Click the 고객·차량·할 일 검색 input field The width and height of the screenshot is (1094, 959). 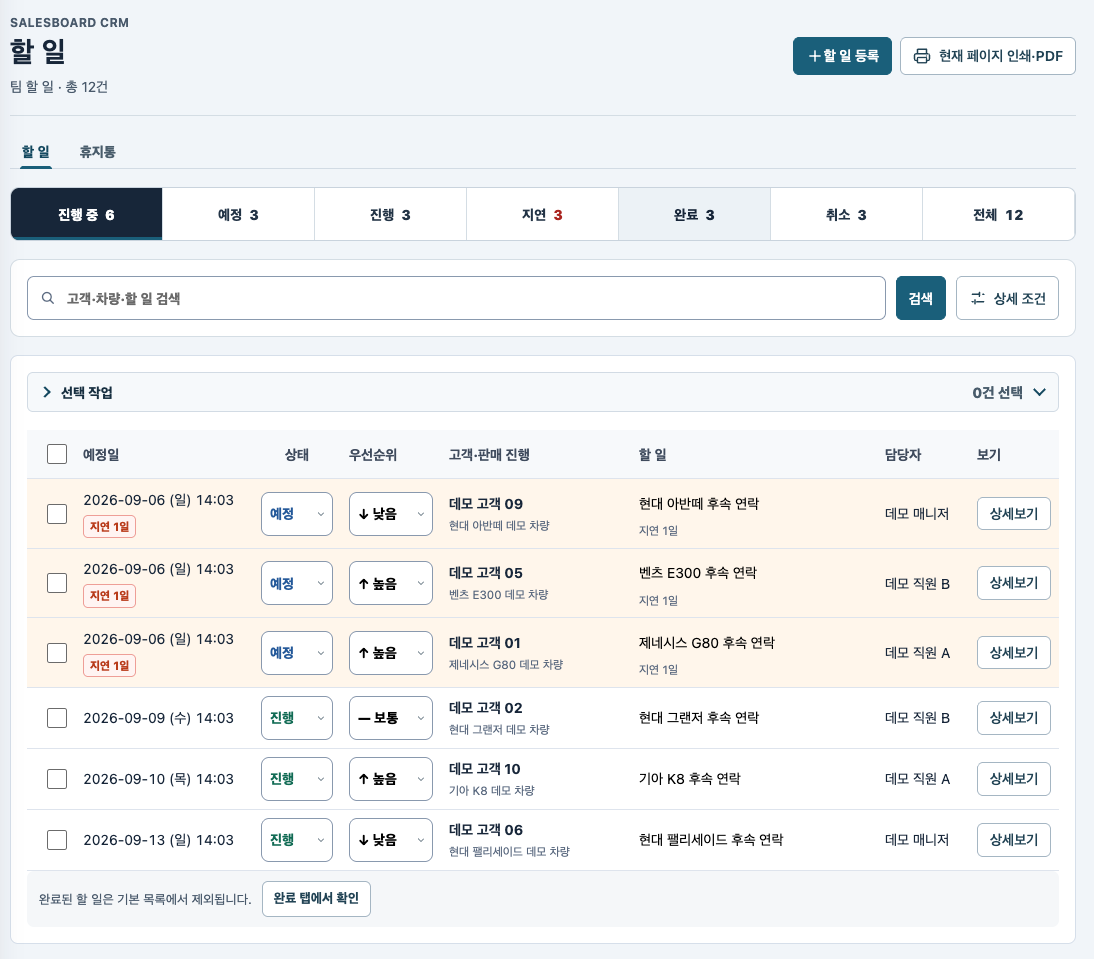tap(456, 298)
